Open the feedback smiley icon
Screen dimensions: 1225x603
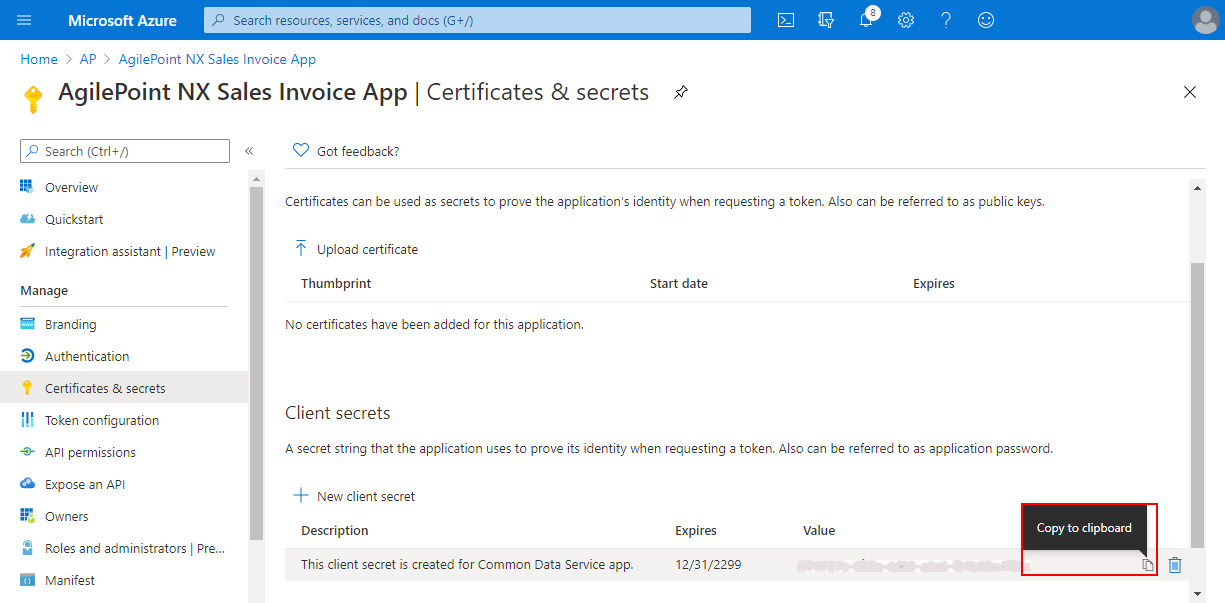click(986, 20)
